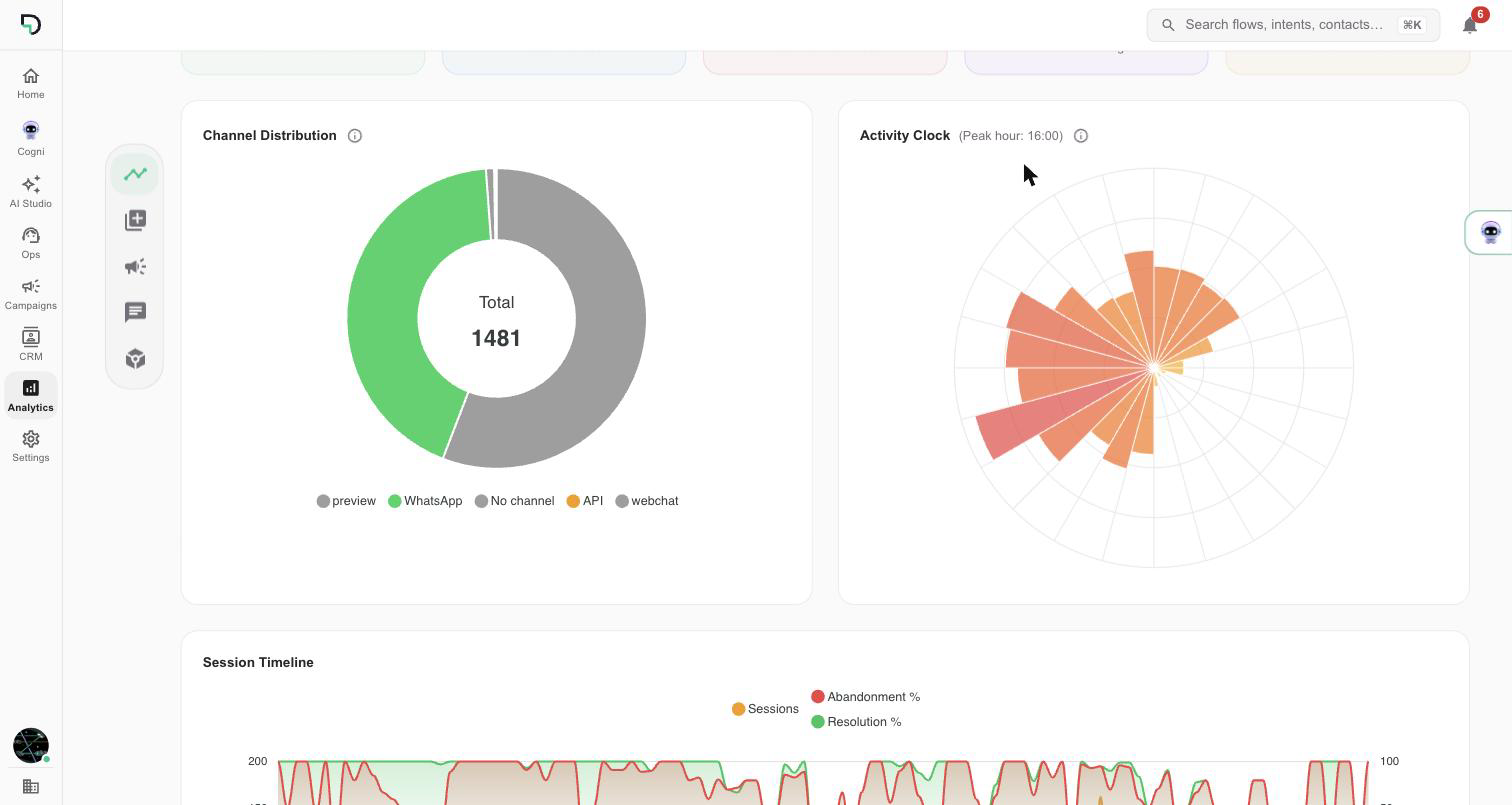1512x805 pixels.
Task: Toggle Abandonment % series in timeline legend
Action: (x=866, y=697)
